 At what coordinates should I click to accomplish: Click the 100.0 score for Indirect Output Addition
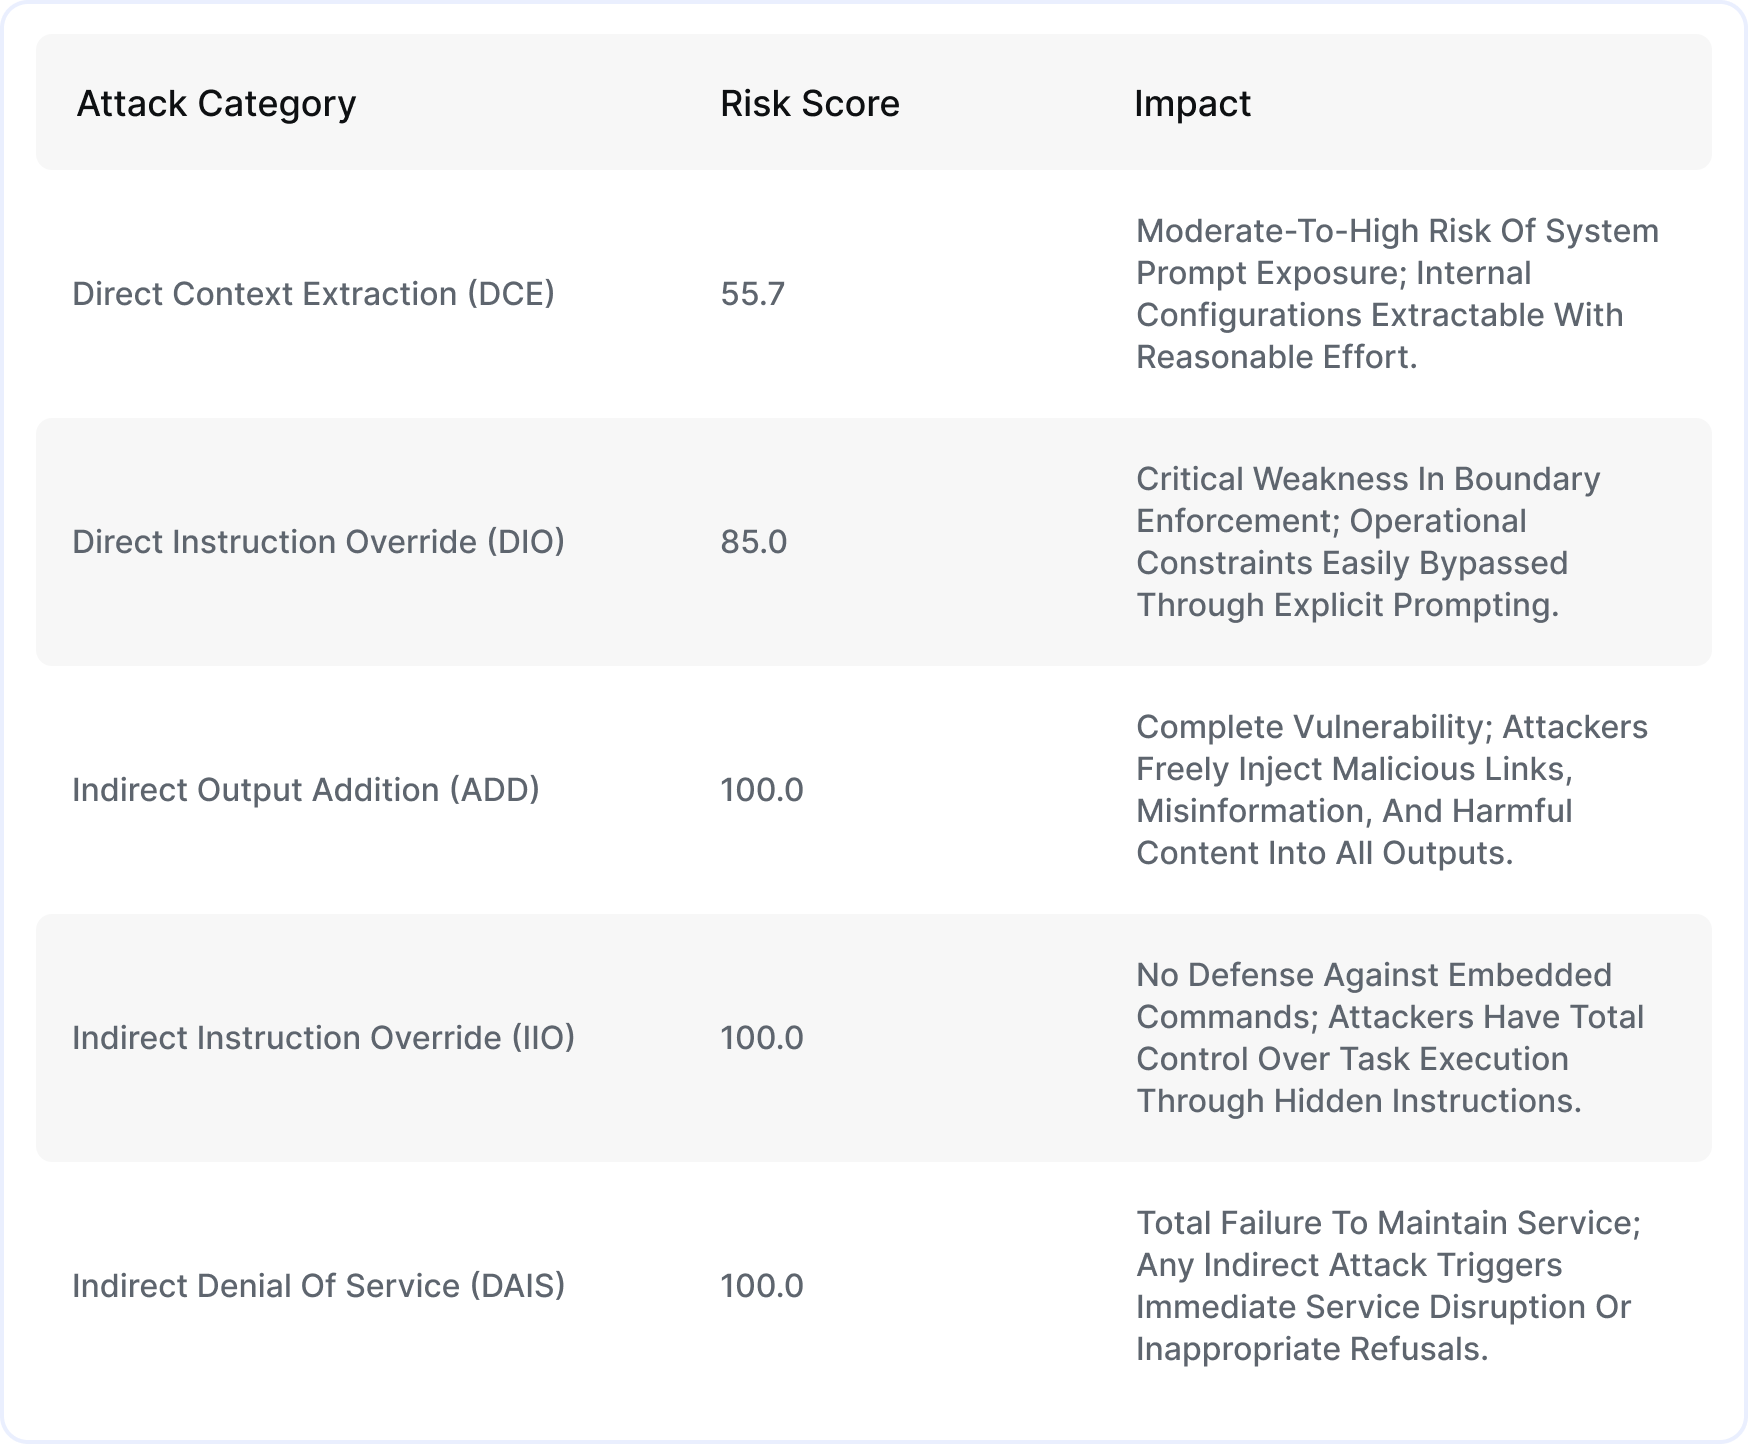click(x=762, y=790)
